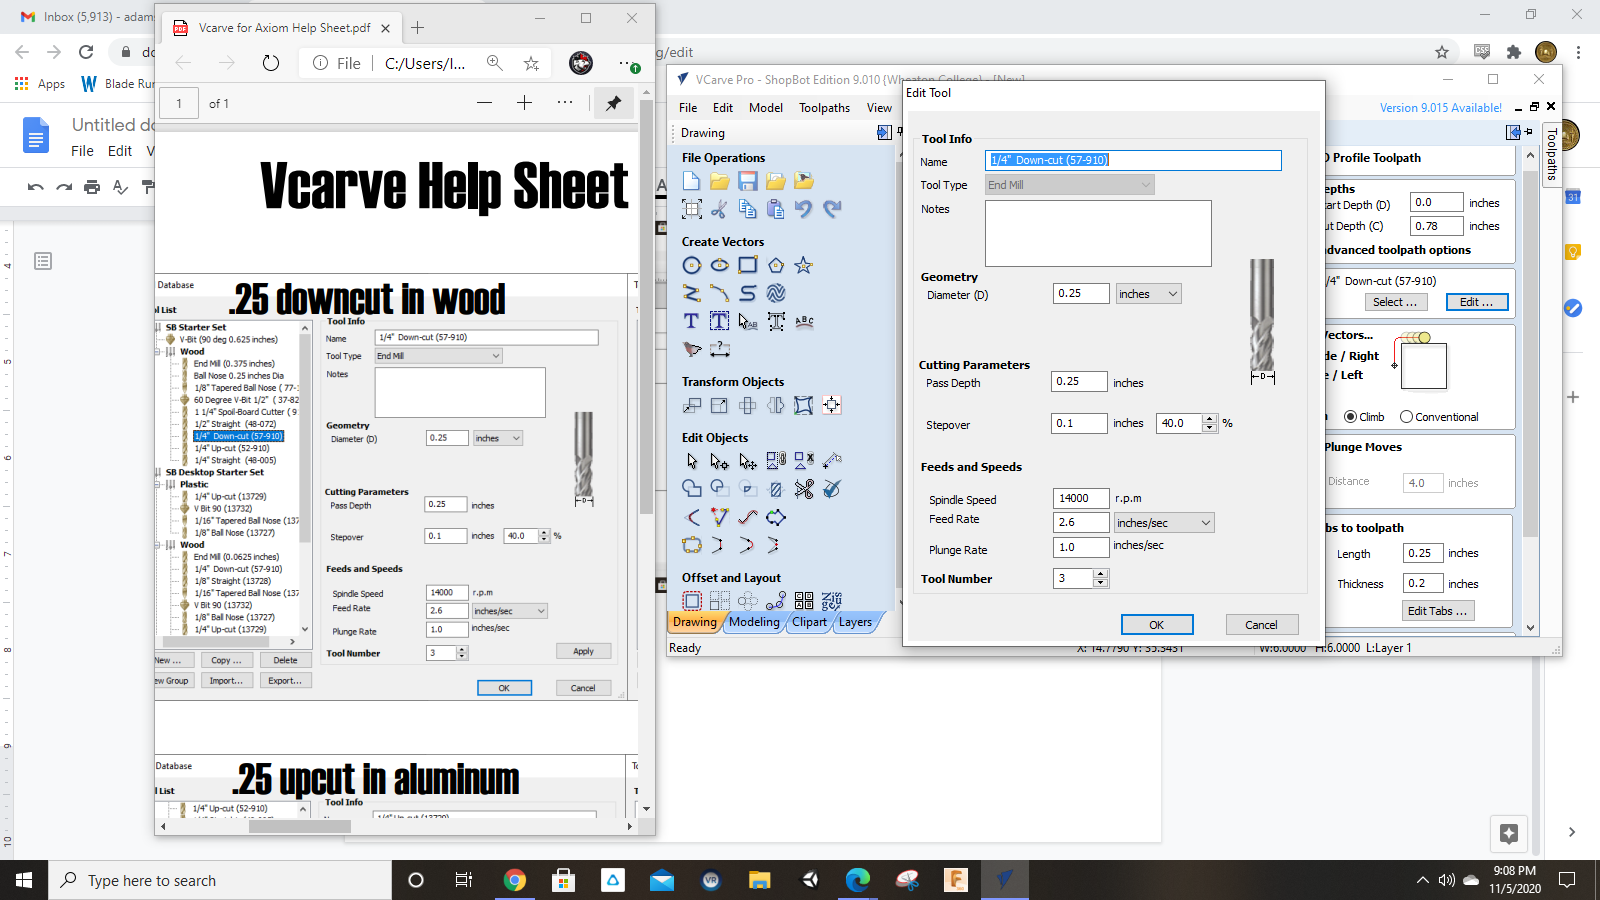Open the Diameter units dropdown

[x=1149, y=294]
